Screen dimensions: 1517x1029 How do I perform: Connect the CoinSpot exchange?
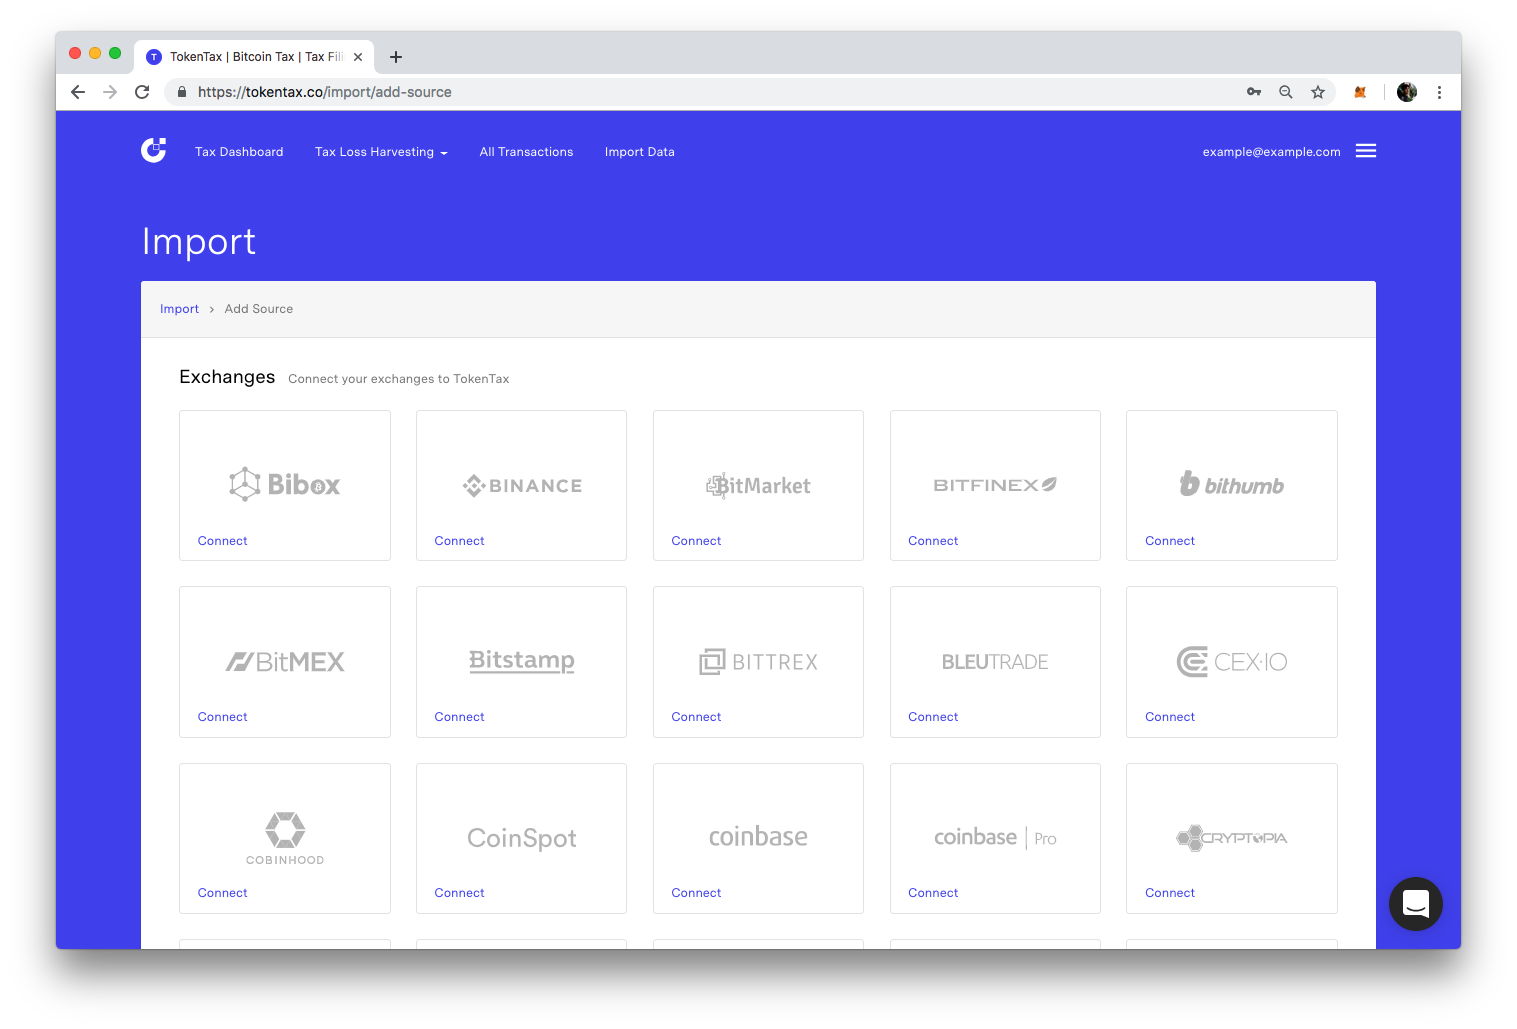[x=459, y=893]
